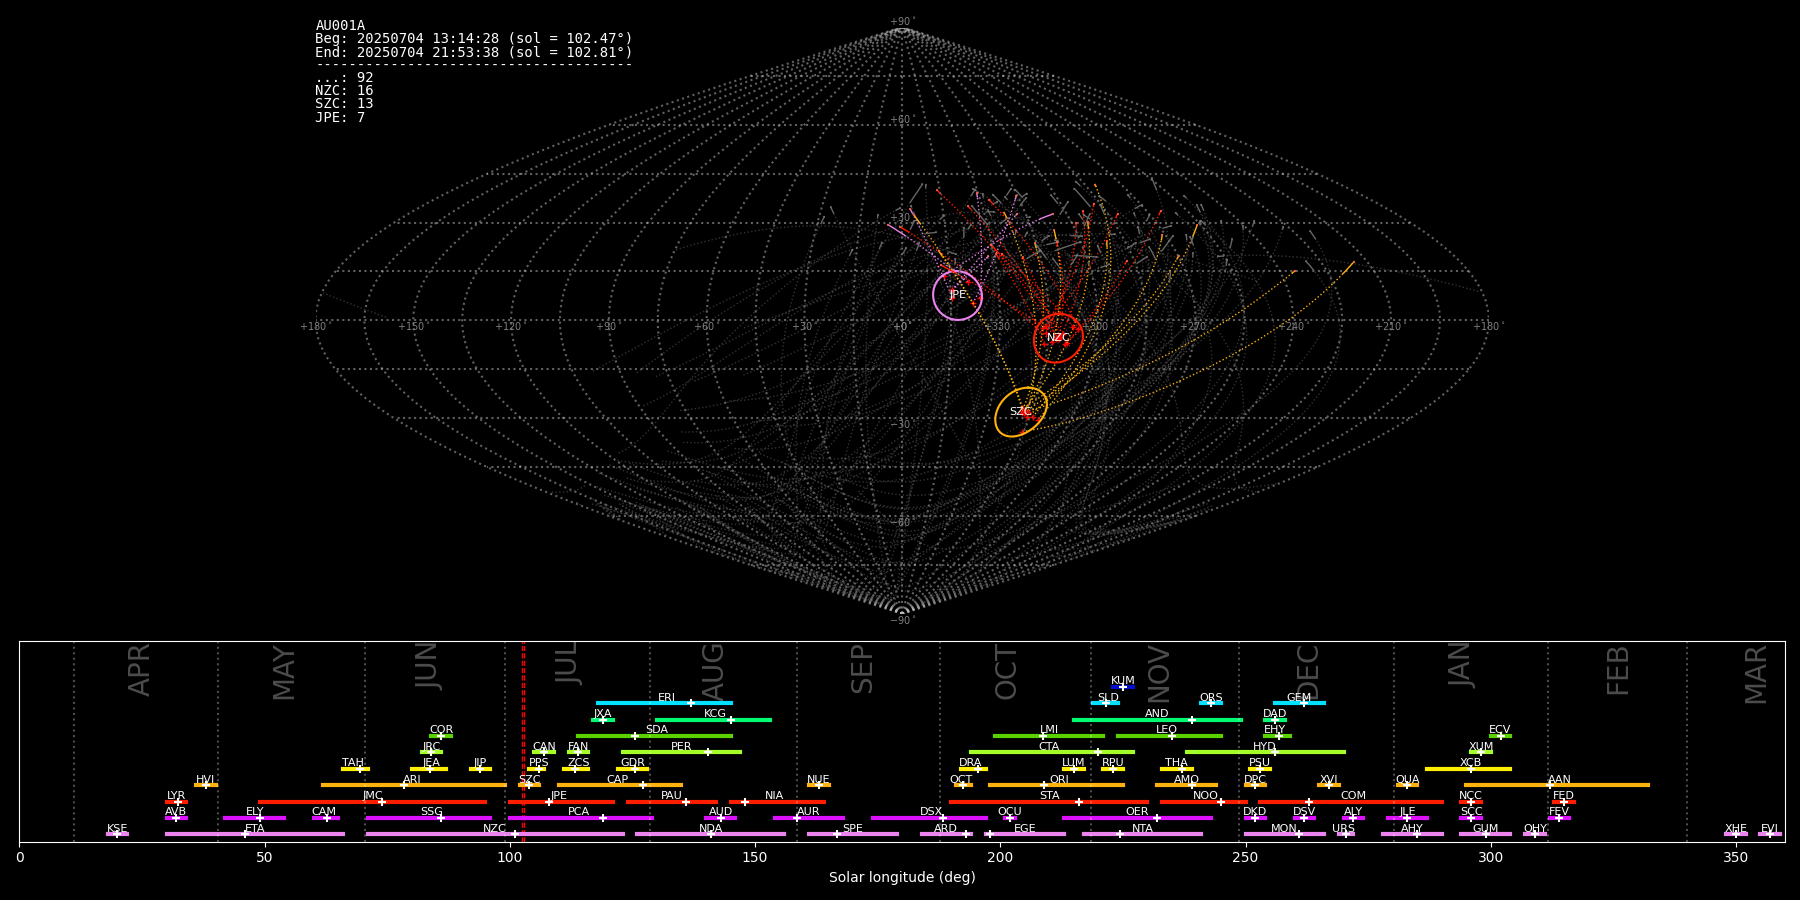Click the HYD shower bar
Screen dimensions: 1800x900
pyautogui.click(x=1265, y=752)
